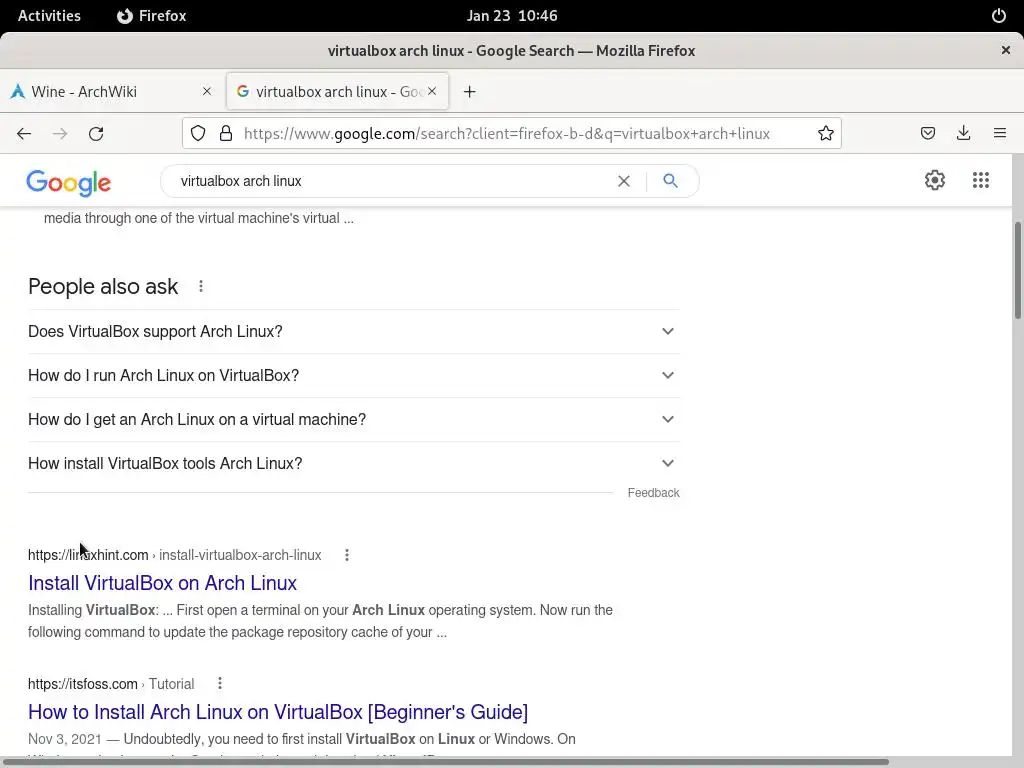Open 'Install VirtualBox on Arch Linux' result
Image resolution: width=1024 pixels, height=768 pixels.
(x=163, y=583)
